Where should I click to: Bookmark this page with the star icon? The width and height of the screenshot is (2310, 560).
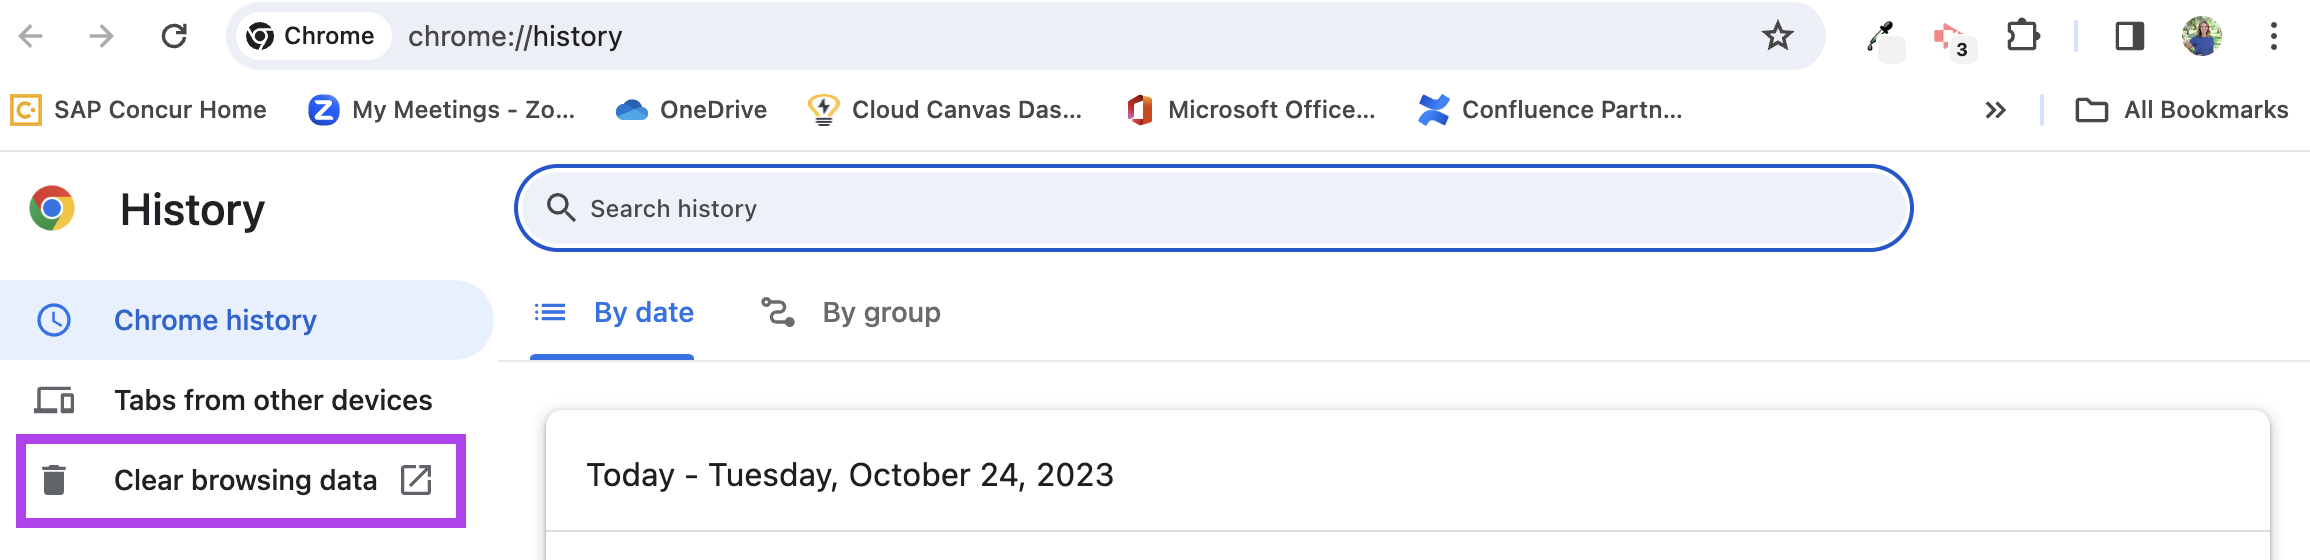(x=1777, y=37)
